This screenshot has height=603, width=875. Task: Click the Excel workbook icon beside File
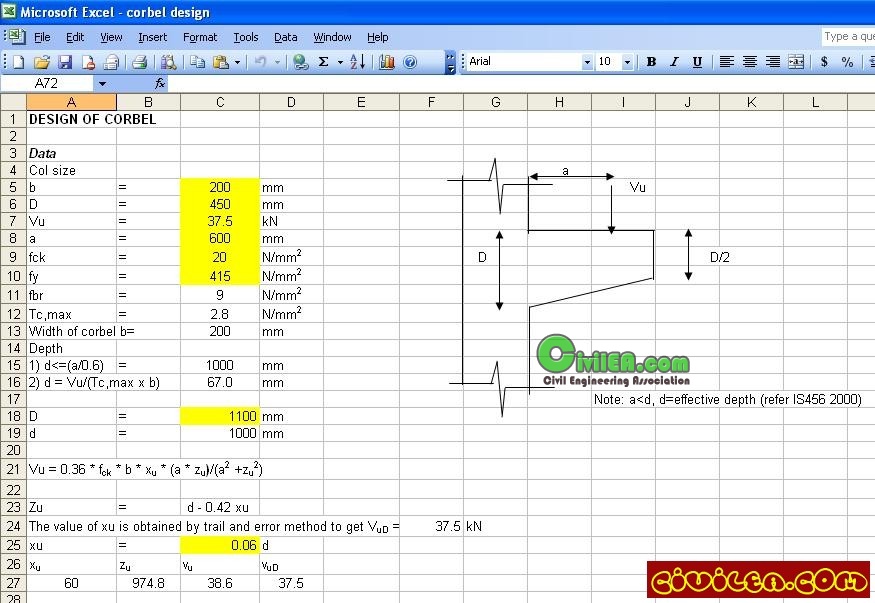(x=17, y=37)
